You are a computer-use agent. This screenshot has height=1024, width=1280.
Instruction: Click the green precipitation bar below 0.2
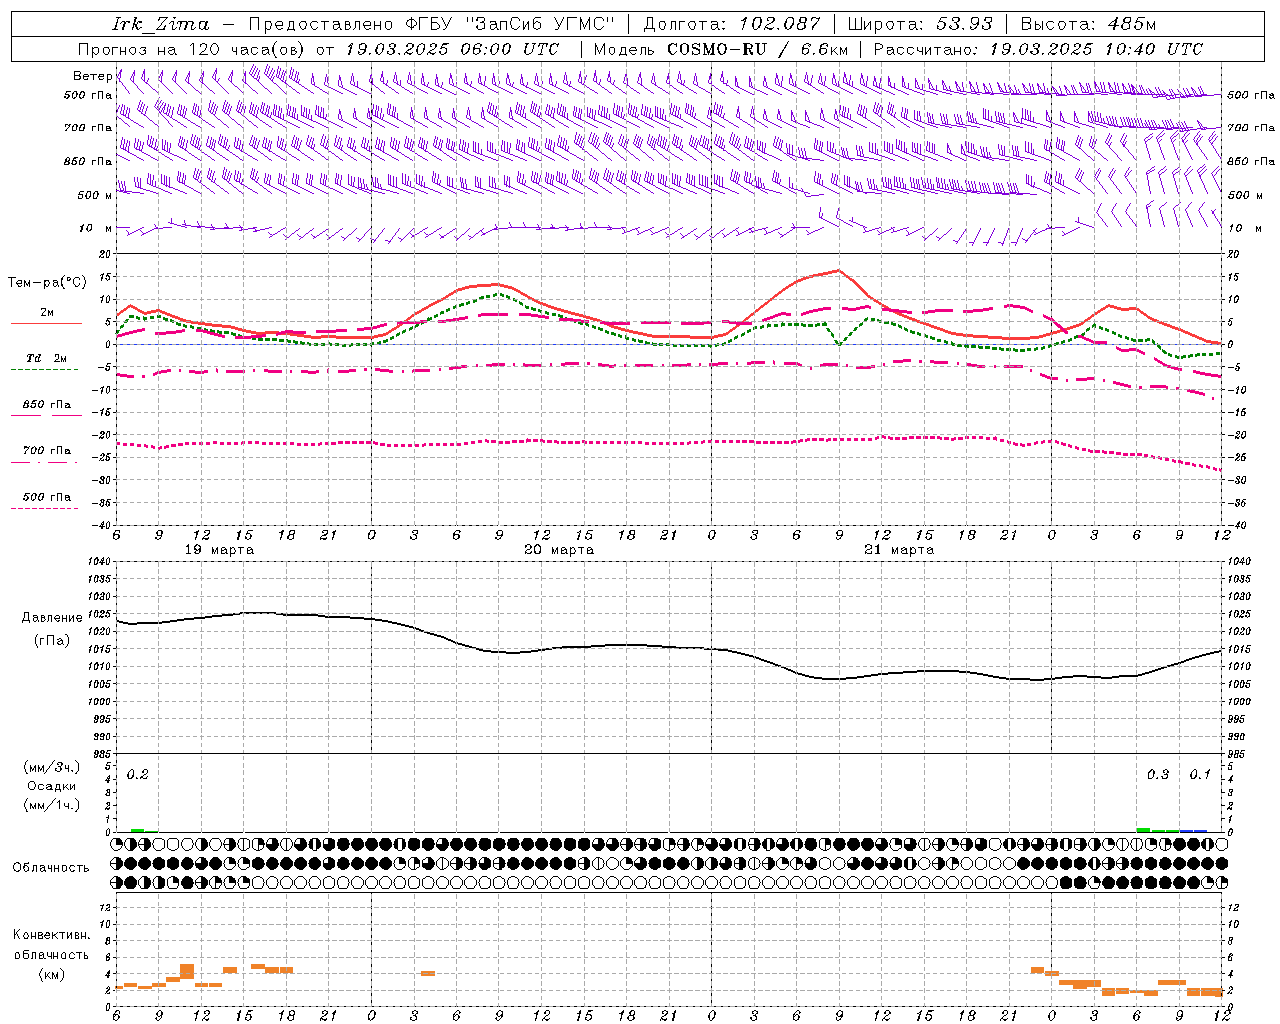pyautogui.click(x=138, y=830)
